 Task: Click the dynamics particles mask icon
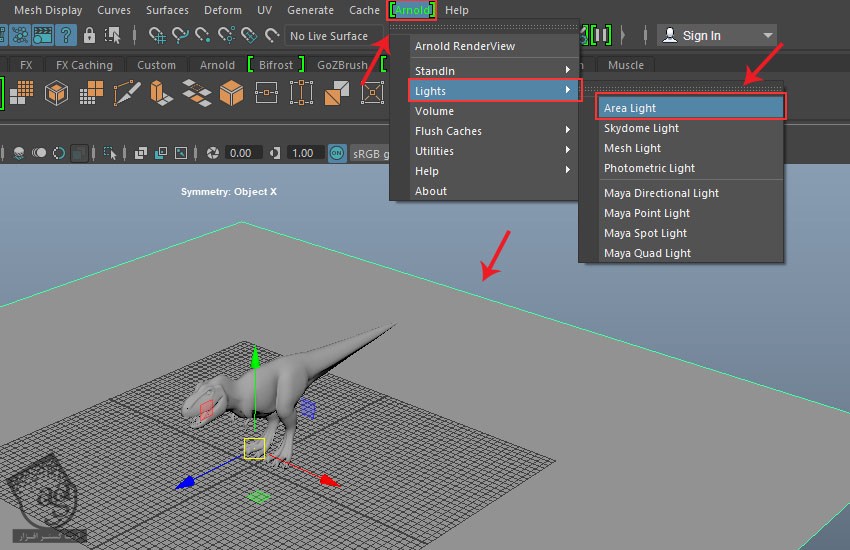20,36
